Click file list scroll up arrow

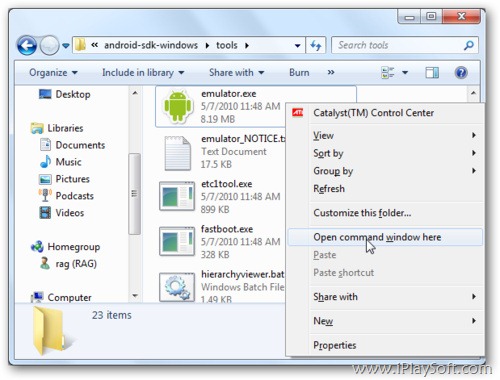point(473,93)
